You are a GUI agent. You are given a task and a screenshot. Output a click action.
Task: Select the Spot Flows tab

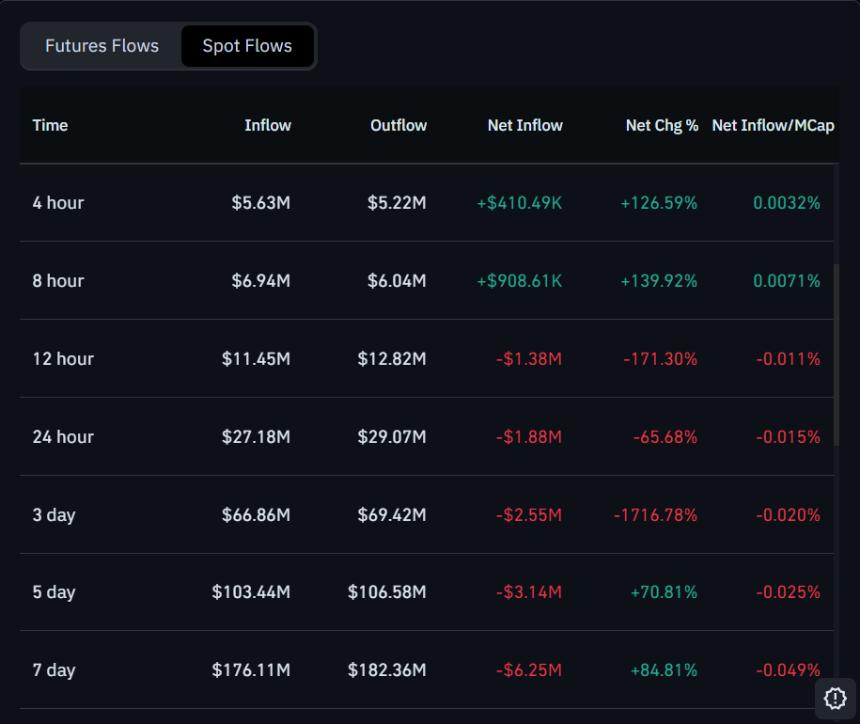[247, 45]
